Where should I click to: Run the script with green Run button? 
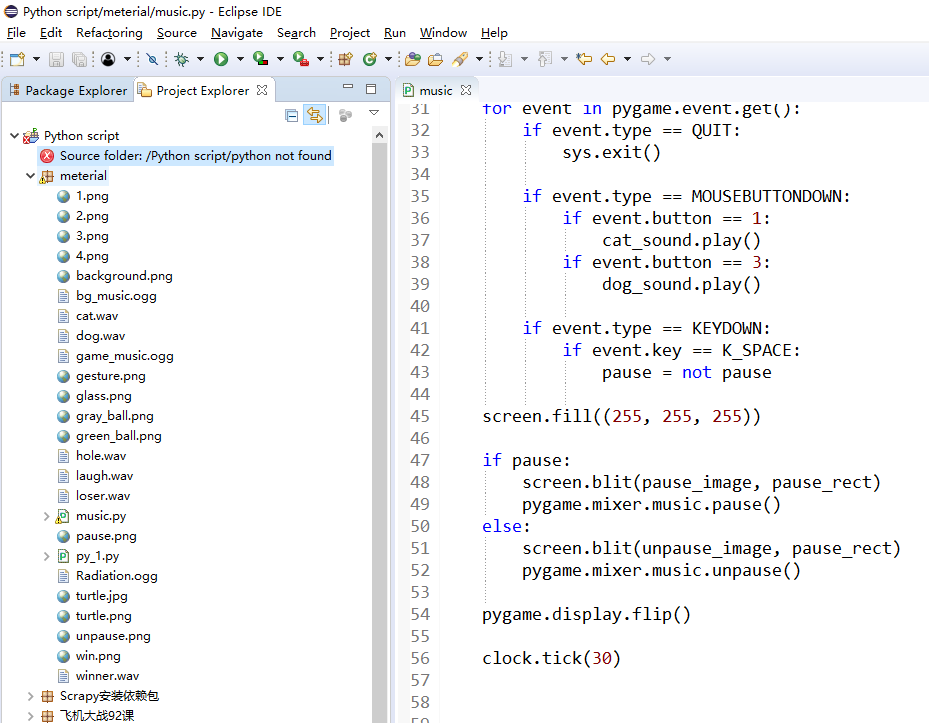click(221, 60)
